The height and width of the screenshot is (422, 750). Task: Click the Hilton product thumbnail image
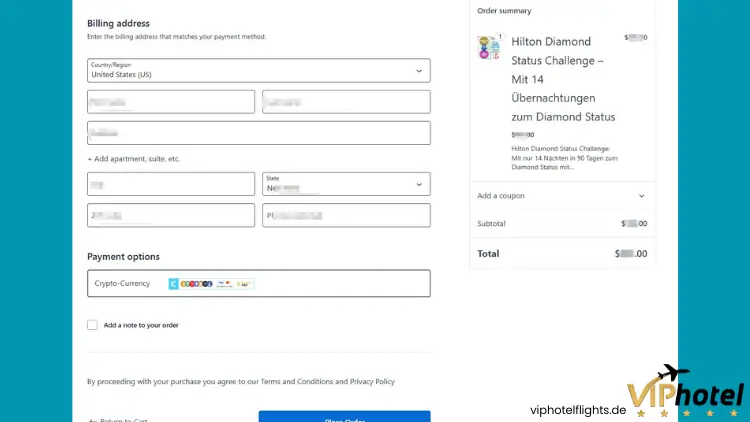click(x=489, y=48)
